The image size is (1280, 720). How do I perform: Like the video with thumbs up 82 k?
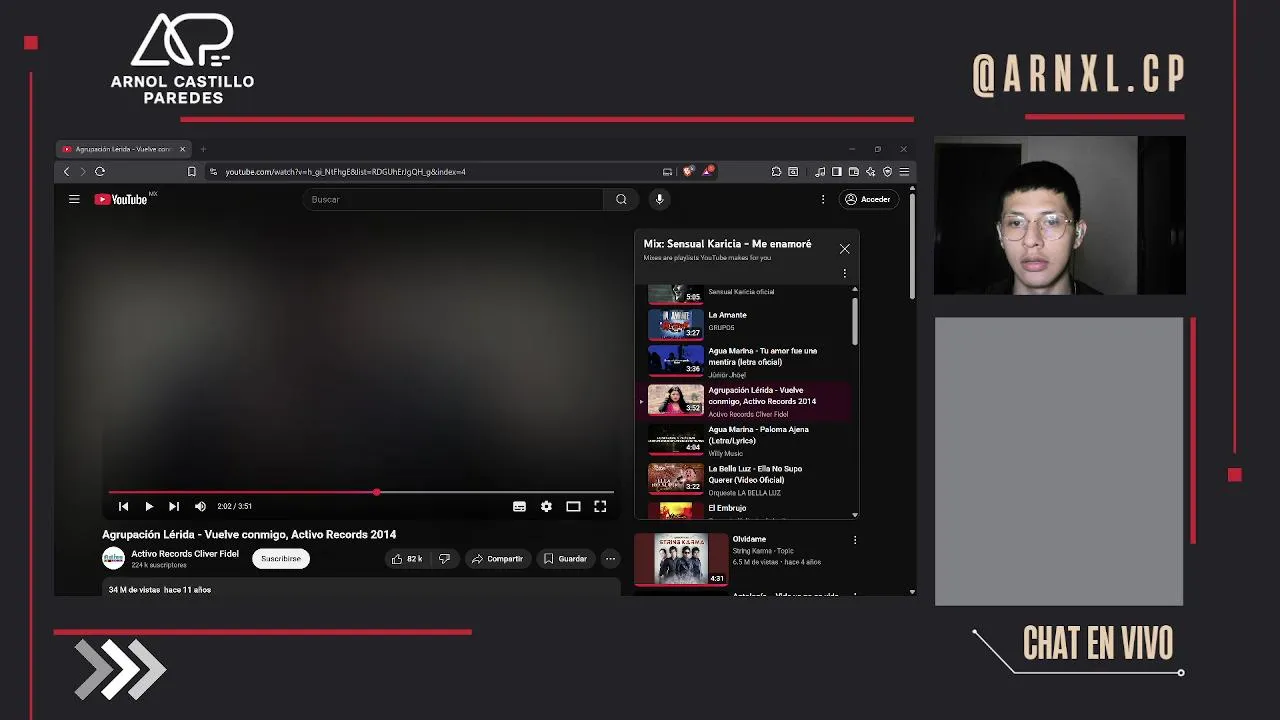coord(407,559)
